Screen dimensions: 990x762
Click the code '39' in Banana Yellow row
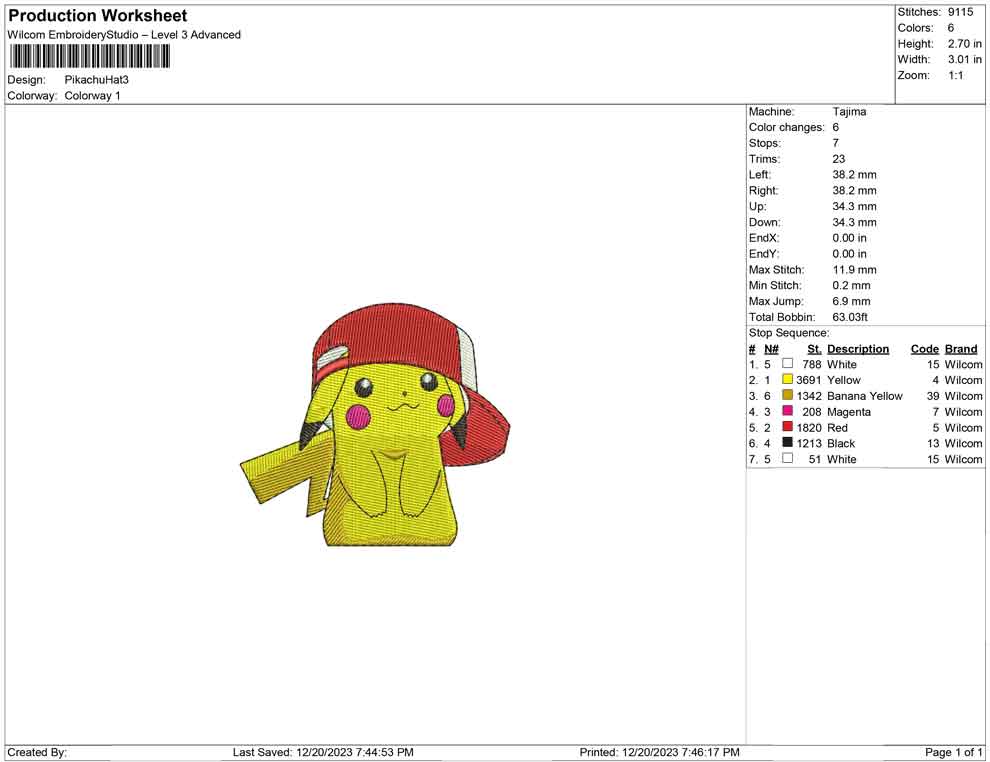(x=933, y=396)
